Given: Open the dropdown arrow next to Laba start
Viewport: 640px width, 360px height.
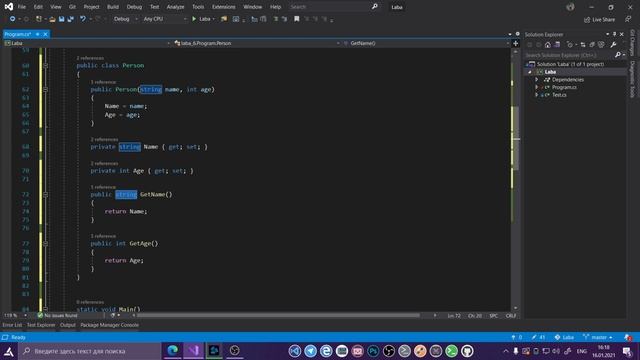Looking at the screenshot, I should [213, 19].
